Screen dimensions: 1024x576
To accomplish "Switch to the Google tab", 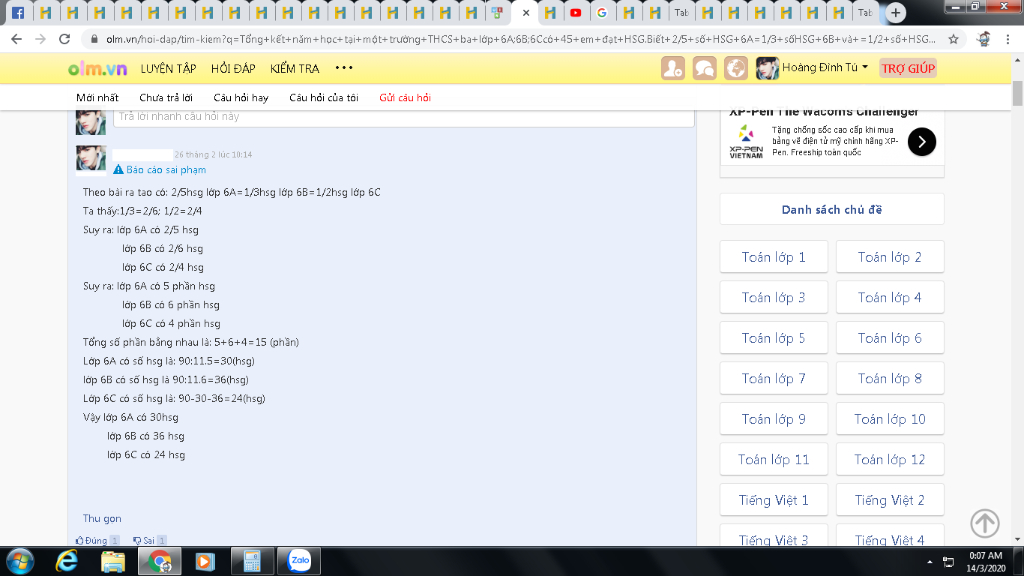I will (x=601, y=12).
